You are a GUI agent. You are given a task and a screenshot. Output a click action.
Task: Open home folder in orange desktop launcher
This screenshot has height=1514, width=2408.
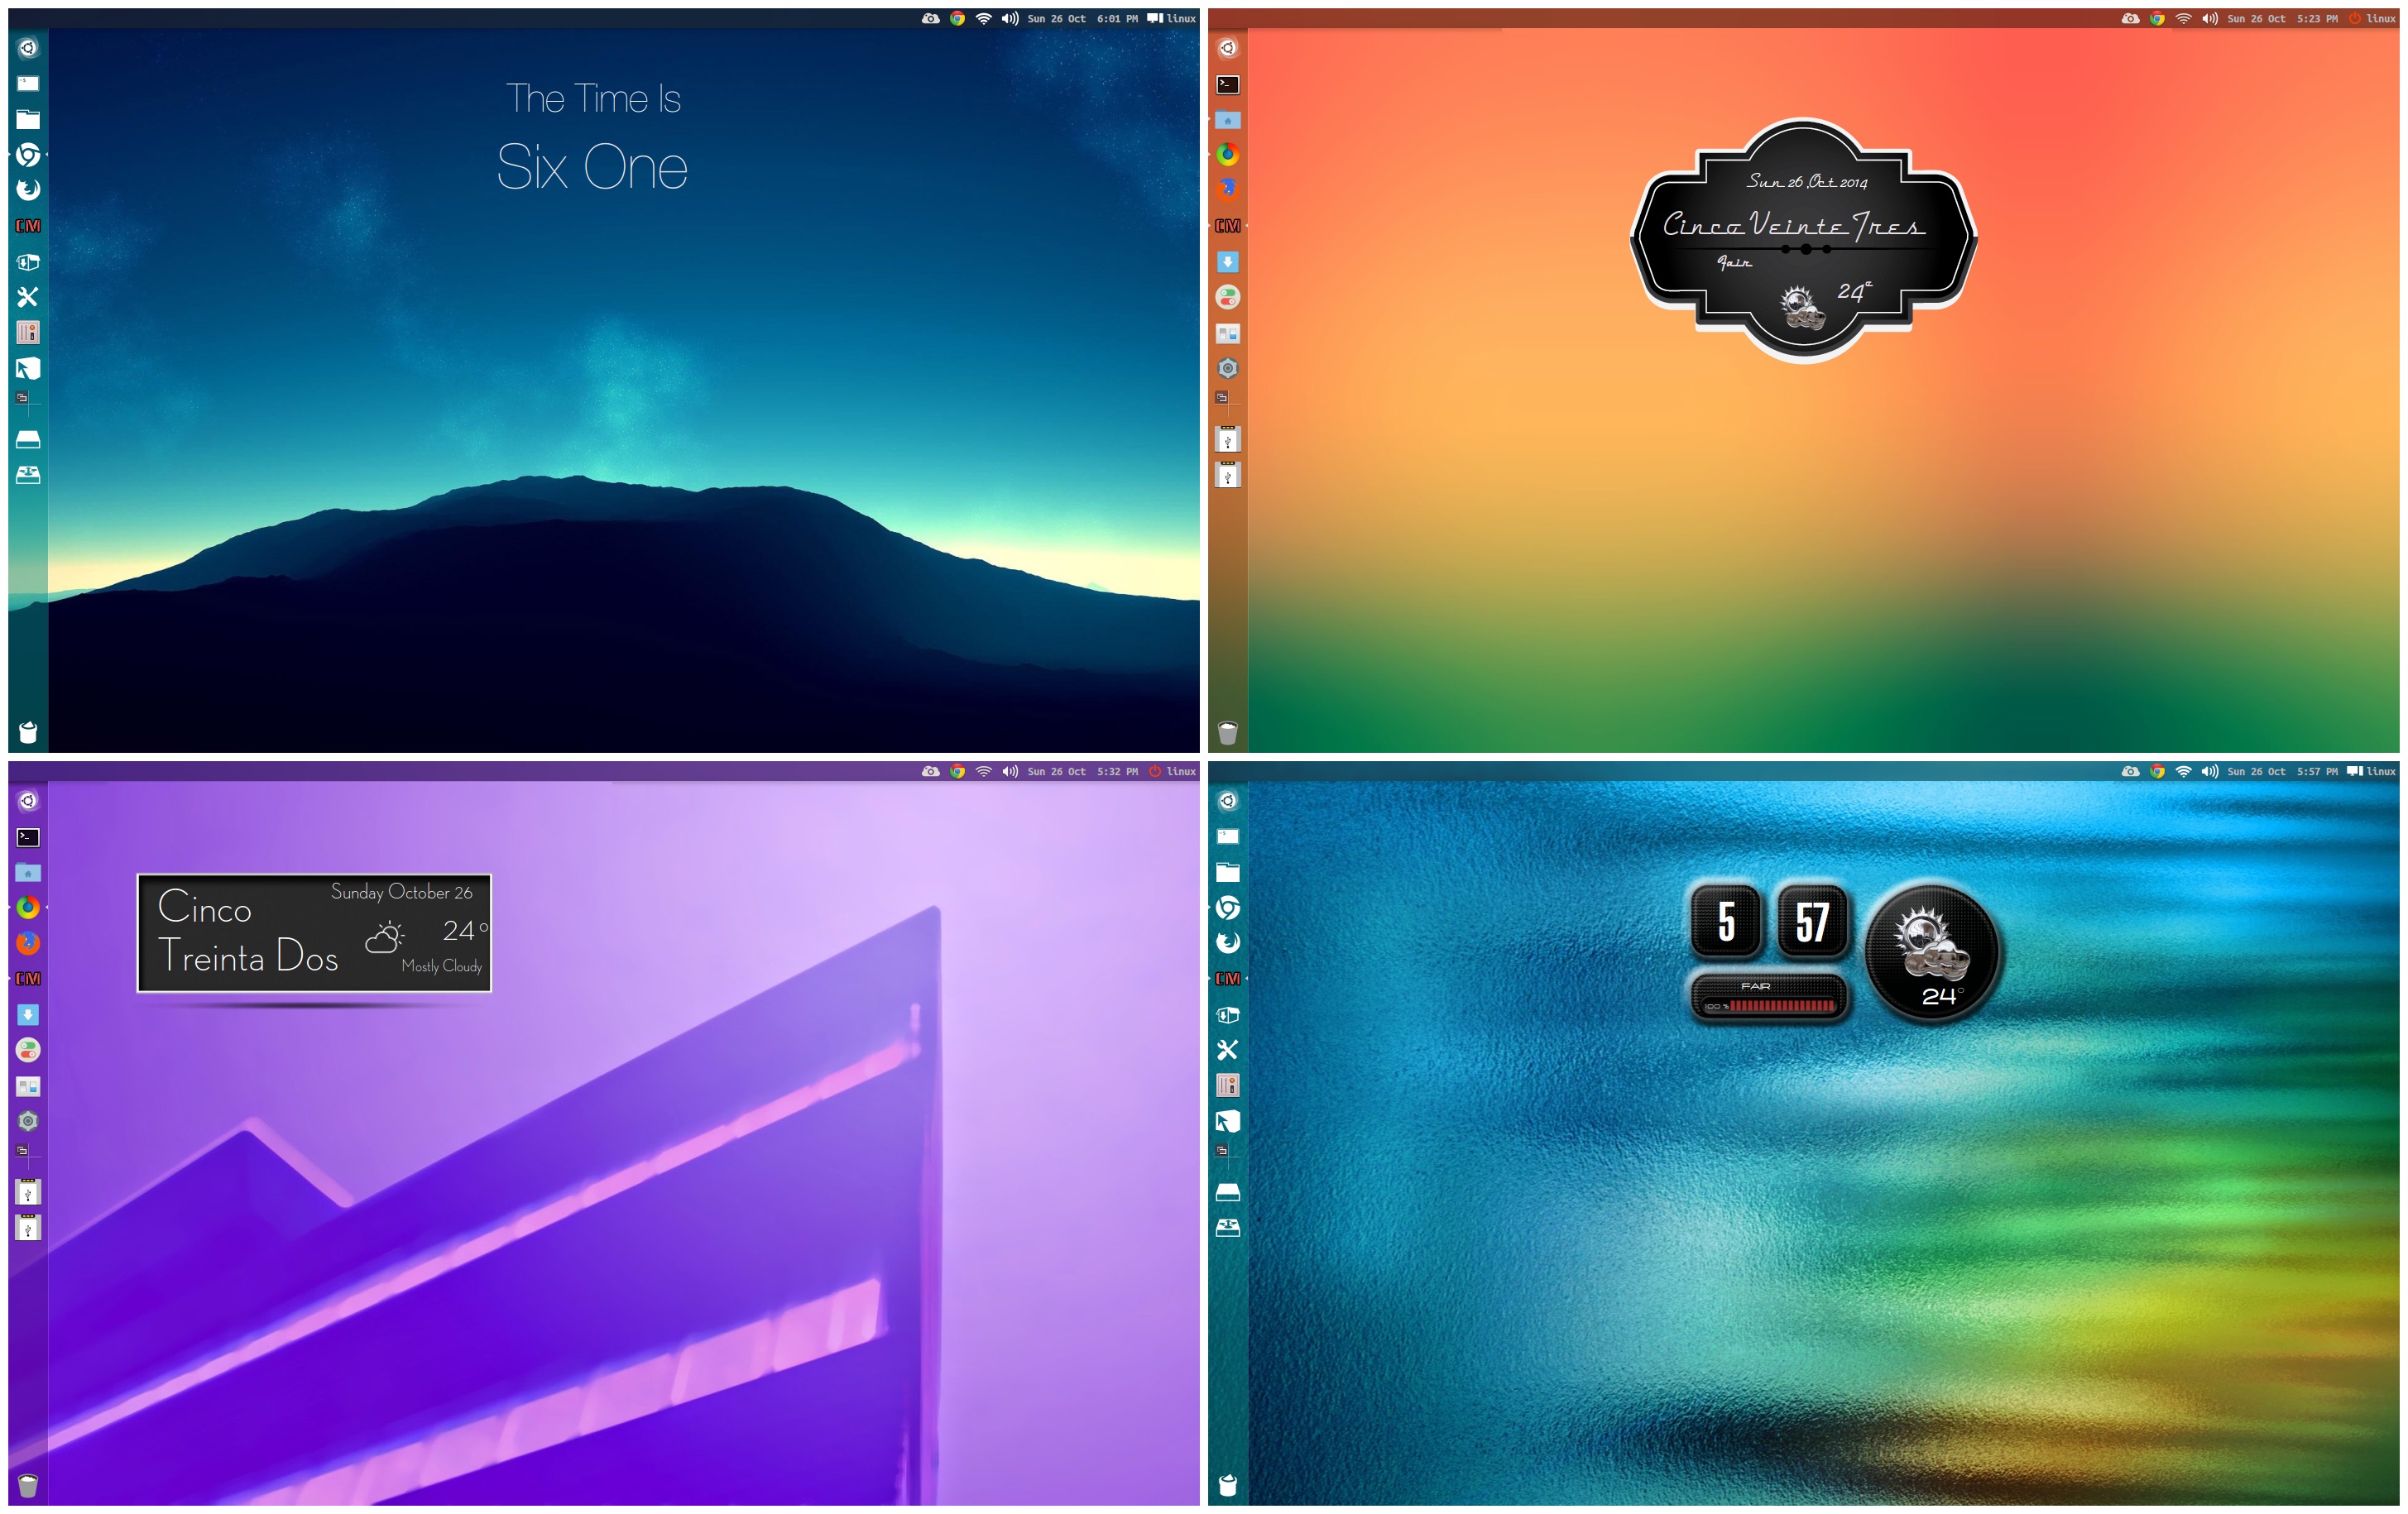[x=1228, y=120]
